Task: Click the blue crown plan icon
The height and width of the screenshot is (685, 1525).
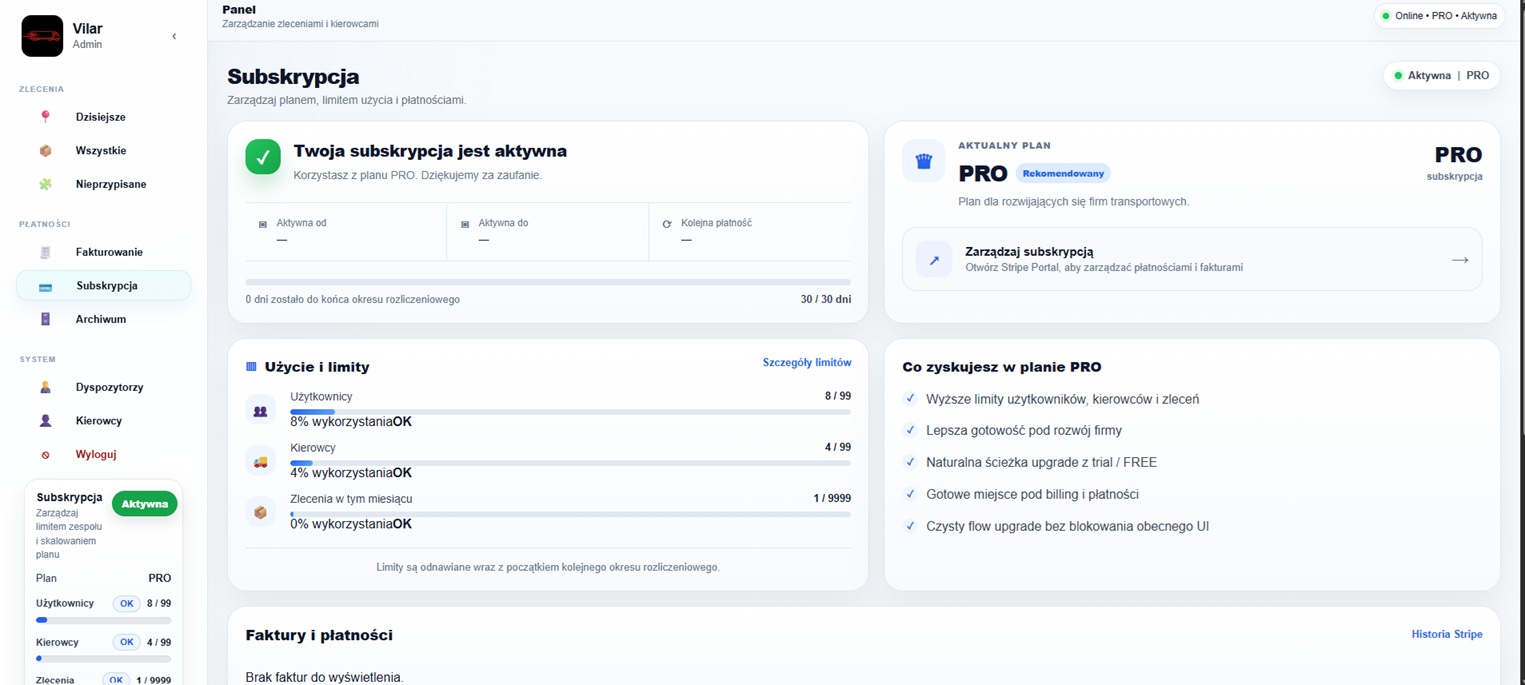Action: [x=924, y=161]
